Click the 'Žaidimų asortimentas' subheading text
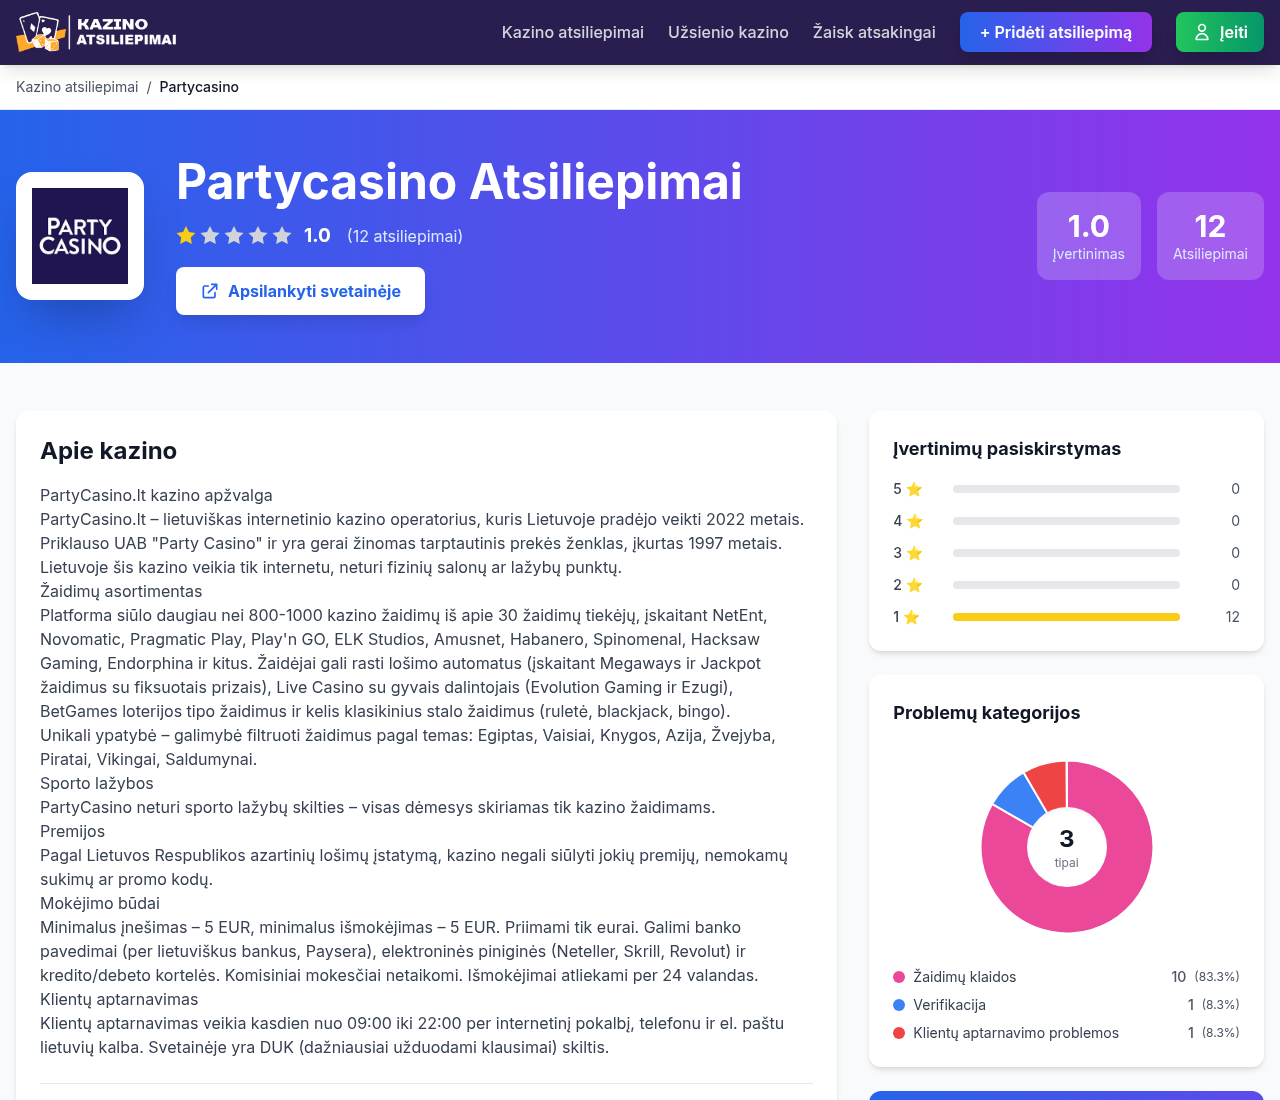 pos(121,591)
